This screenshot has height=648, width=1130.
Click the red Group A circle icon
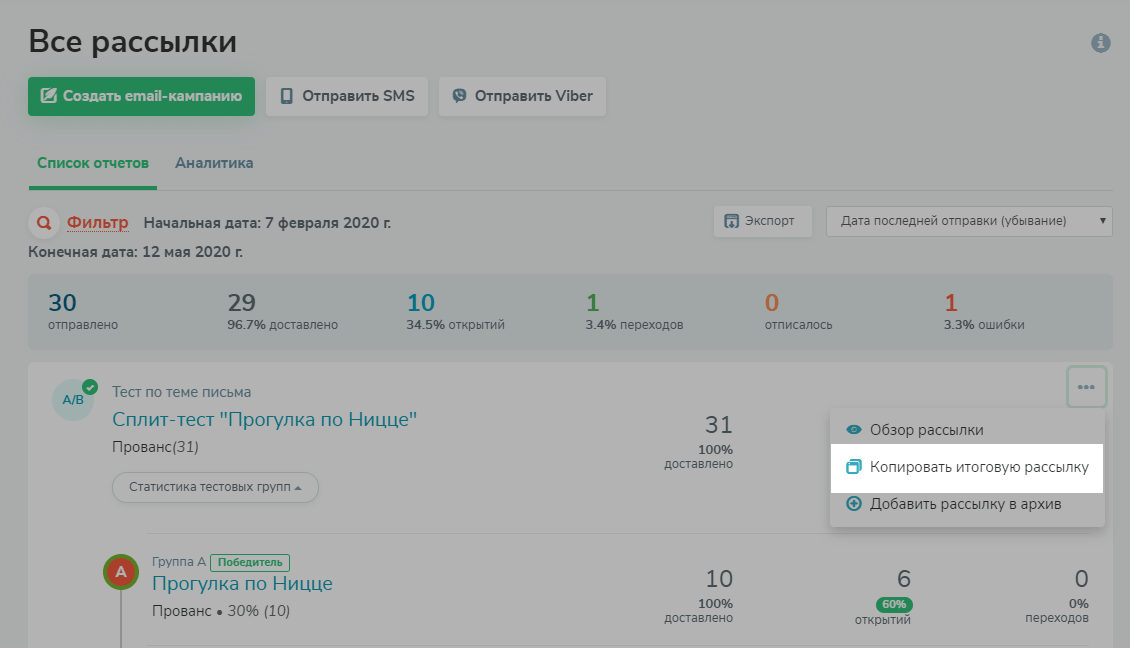point(121,573)
